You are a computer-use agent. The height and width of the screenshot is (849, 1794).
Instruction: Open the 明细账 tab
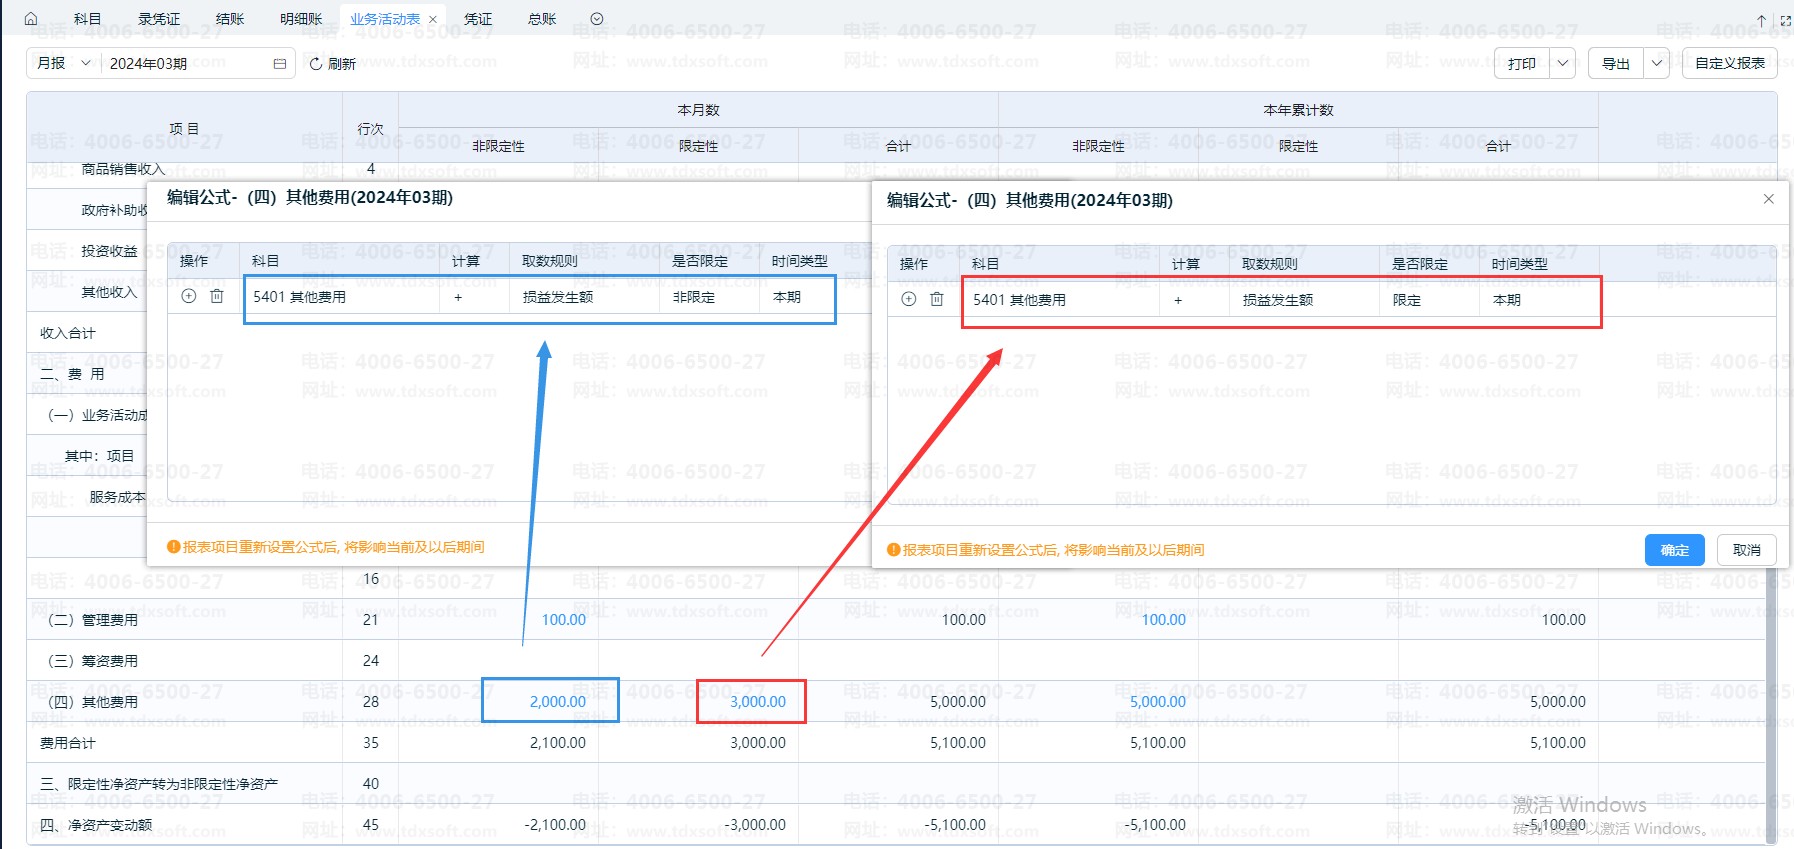pyautogui.click(x=301, y=19)
